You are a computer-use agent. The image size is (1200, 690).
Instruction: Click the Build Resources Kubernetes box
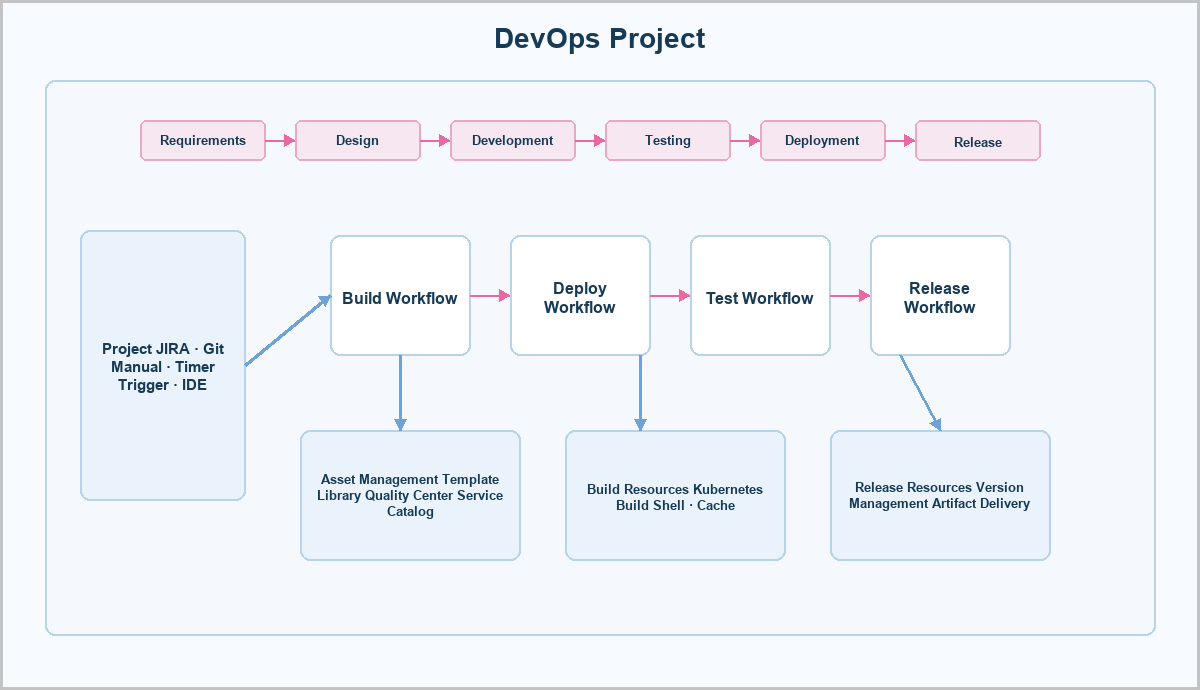click(675, 496)
